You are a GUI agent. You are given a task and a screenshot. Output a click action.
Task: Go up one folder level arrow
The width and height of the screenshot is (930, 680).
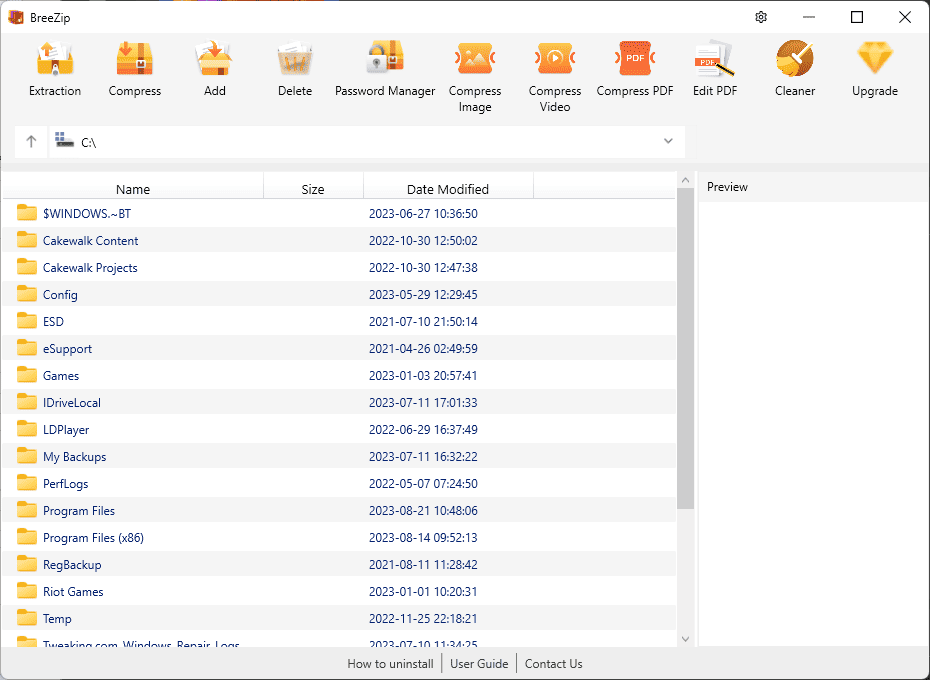(x=31, y=142)
